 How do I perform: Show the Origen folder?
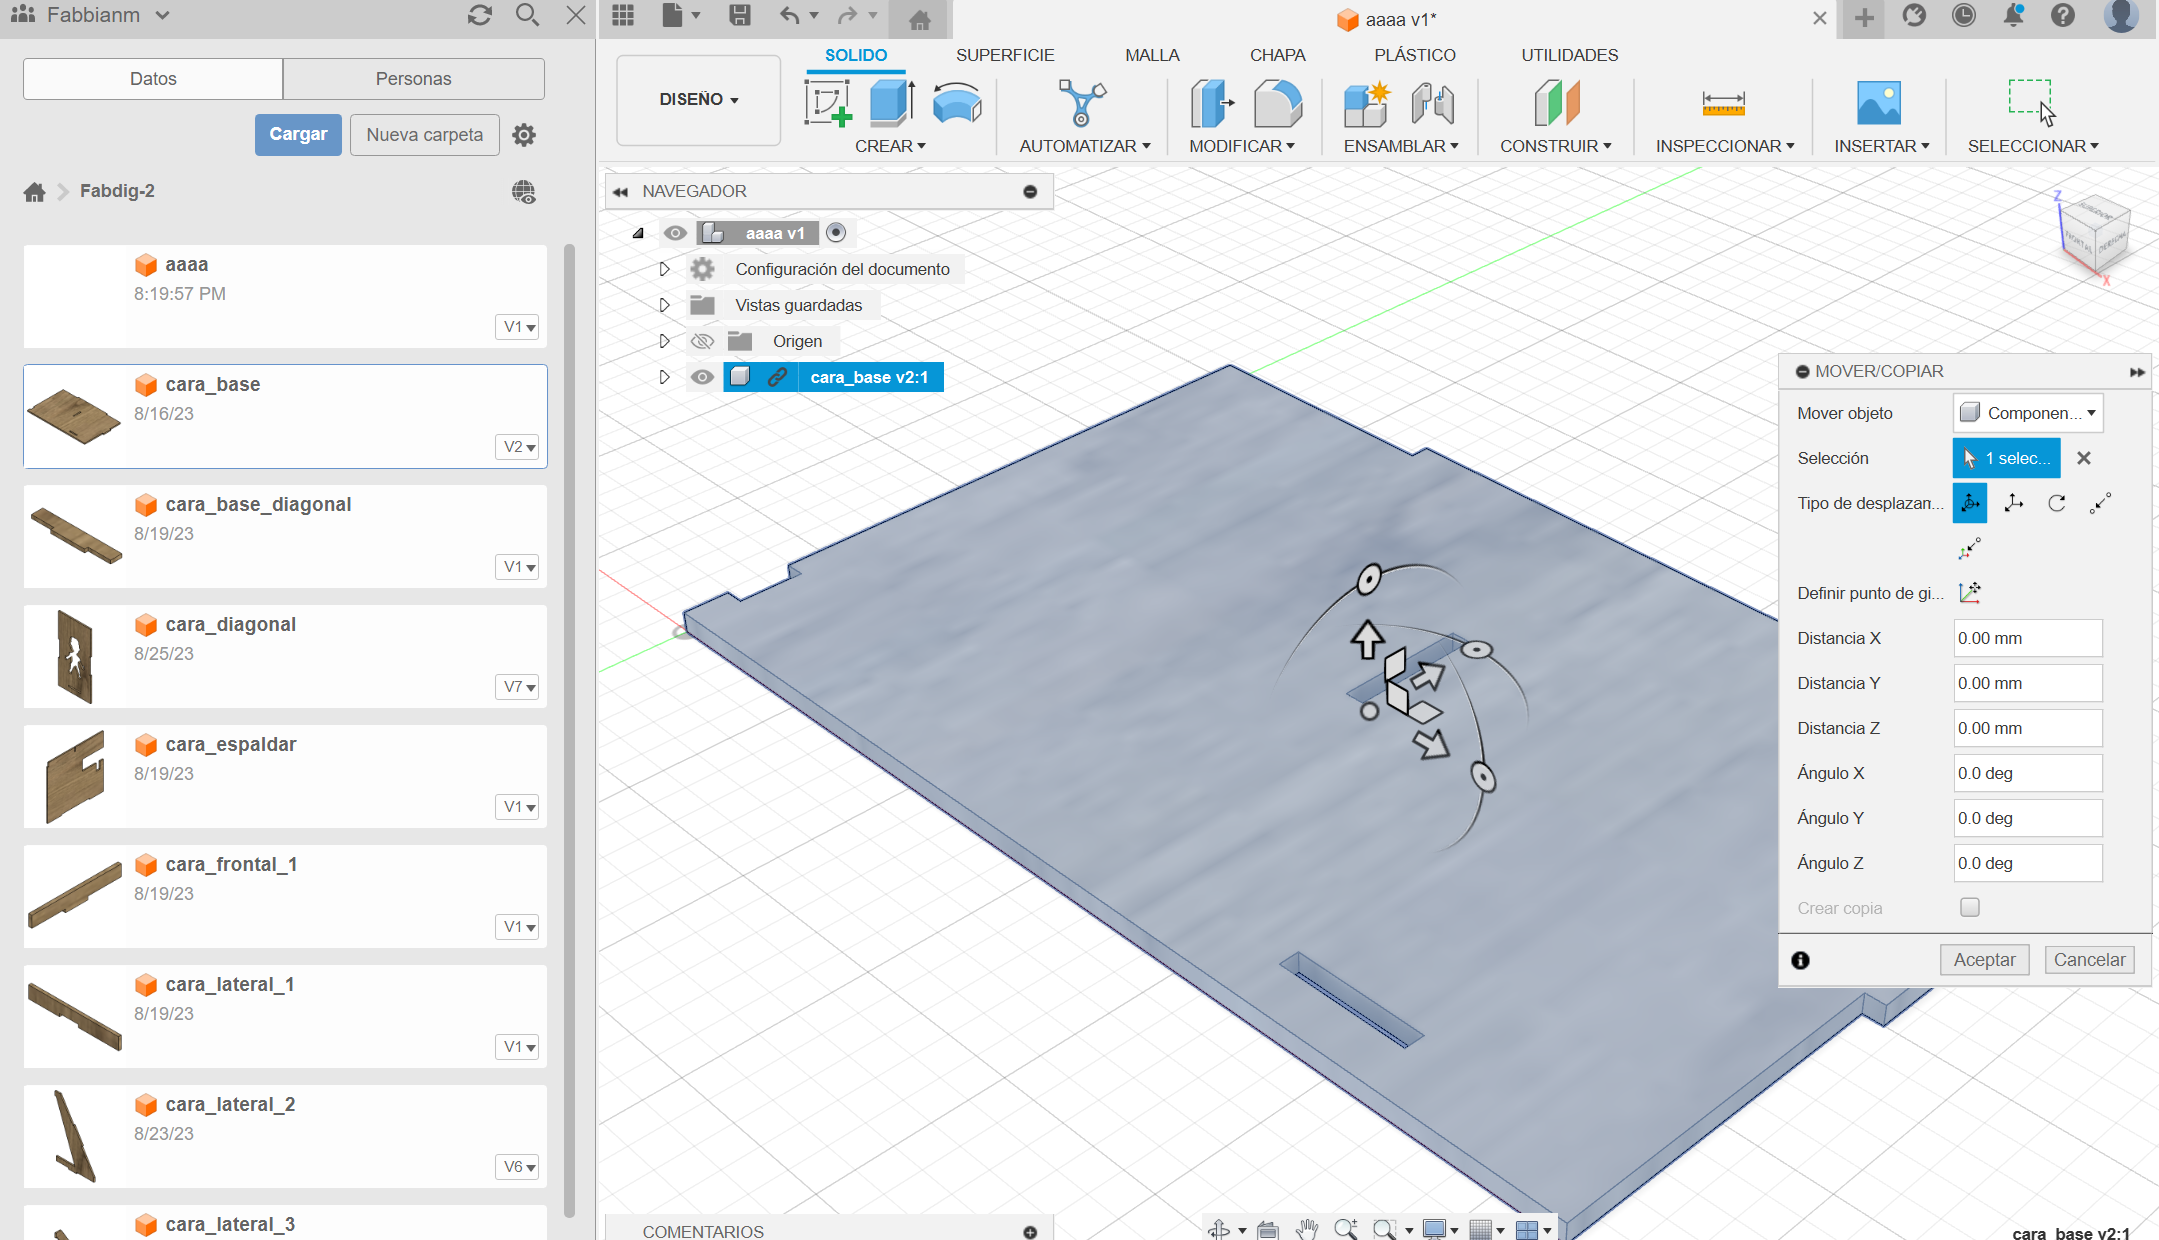click(702, 341)
